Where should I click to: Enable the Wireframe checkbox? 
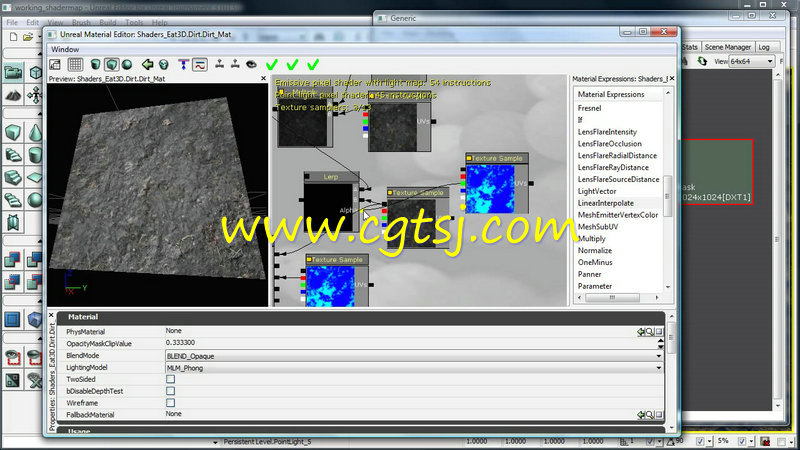click(170, 403)
